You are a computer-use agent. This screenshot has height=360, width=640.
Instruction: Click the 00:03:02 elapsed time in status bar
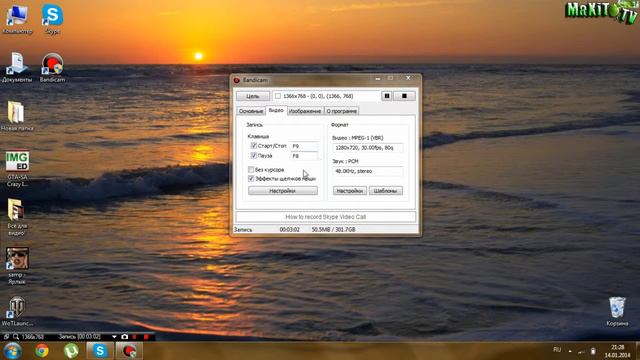[x=289, y=230]
